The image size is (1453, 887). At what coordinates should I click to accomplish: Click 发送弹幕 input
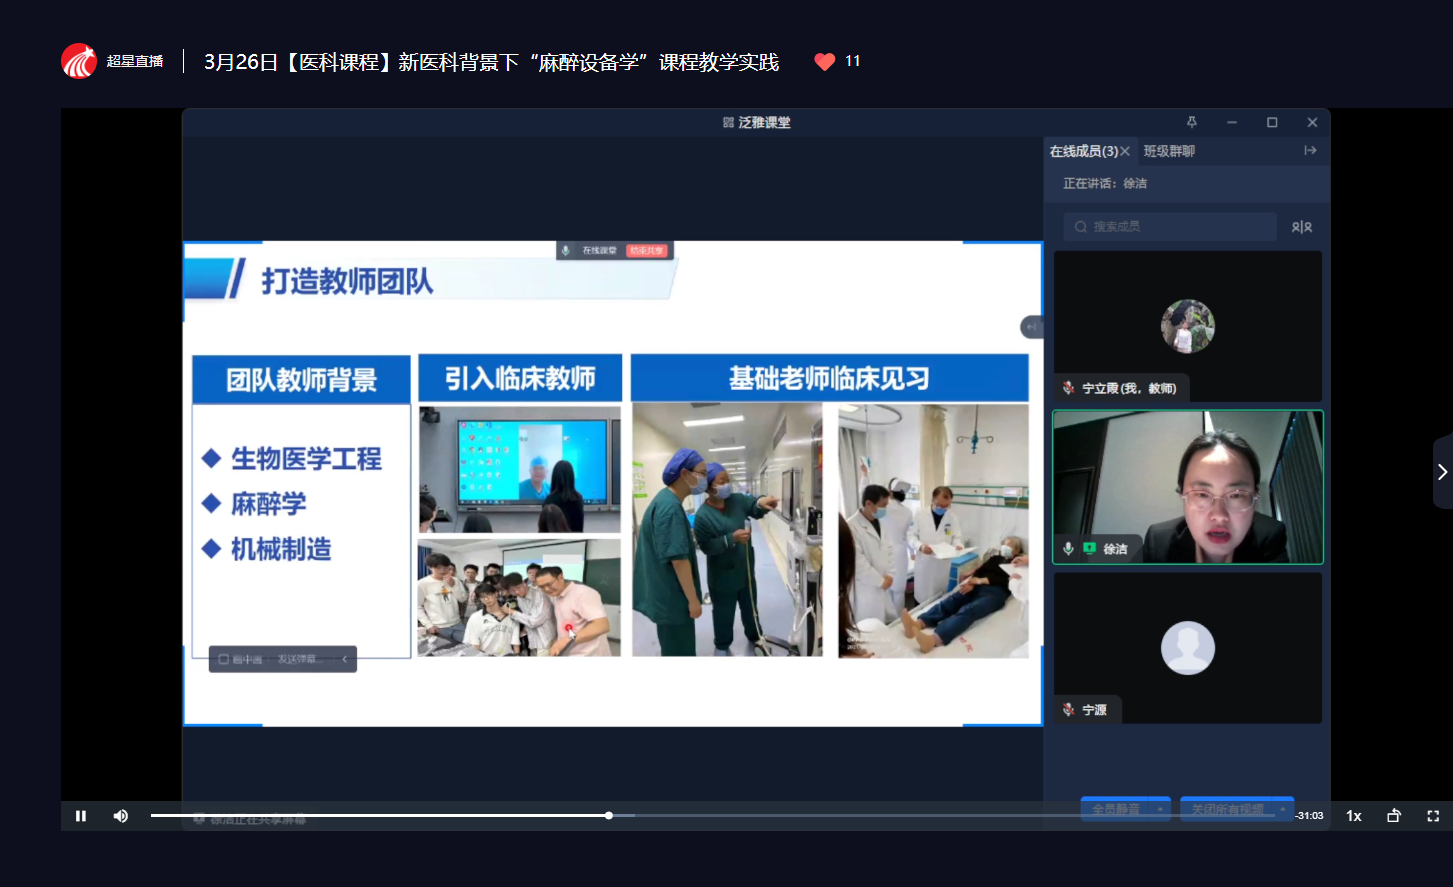point(298,659)
